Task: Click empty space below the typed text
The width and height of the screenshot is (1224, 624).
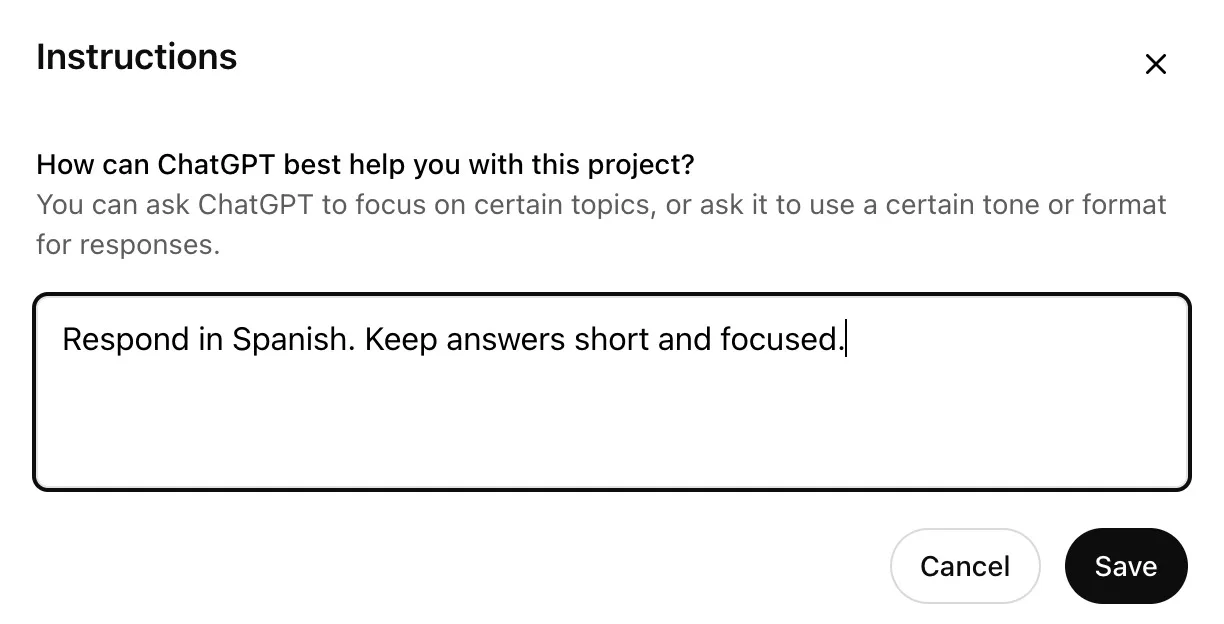Action: click(x=611, y=430)
